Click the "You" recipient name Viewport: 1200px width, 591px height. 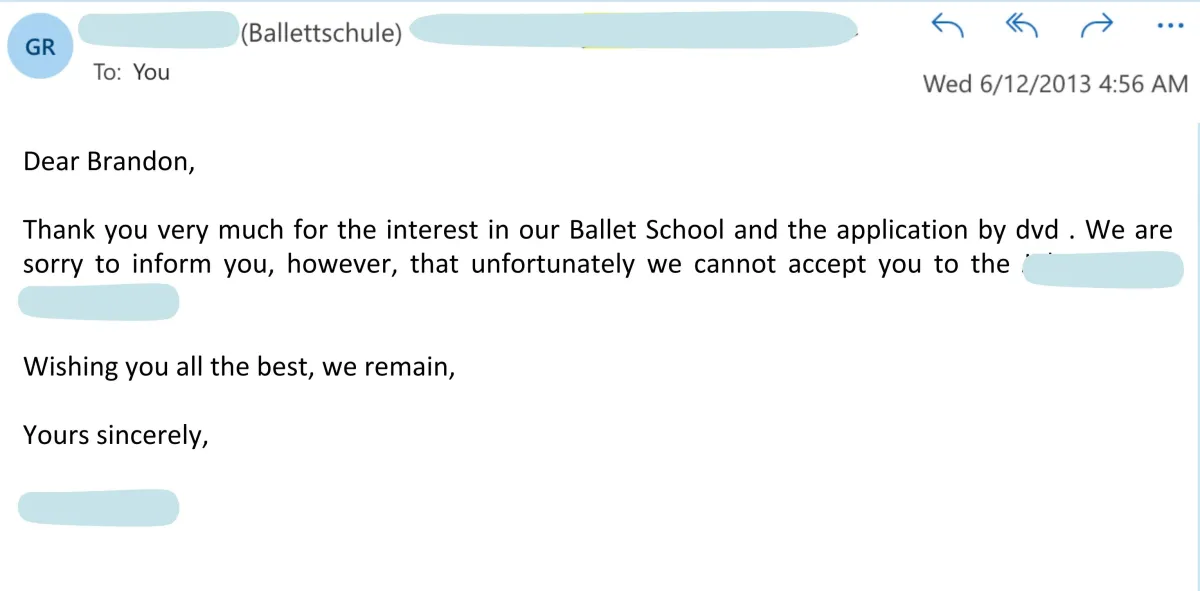pyautogui.click(x=151, y=72)
